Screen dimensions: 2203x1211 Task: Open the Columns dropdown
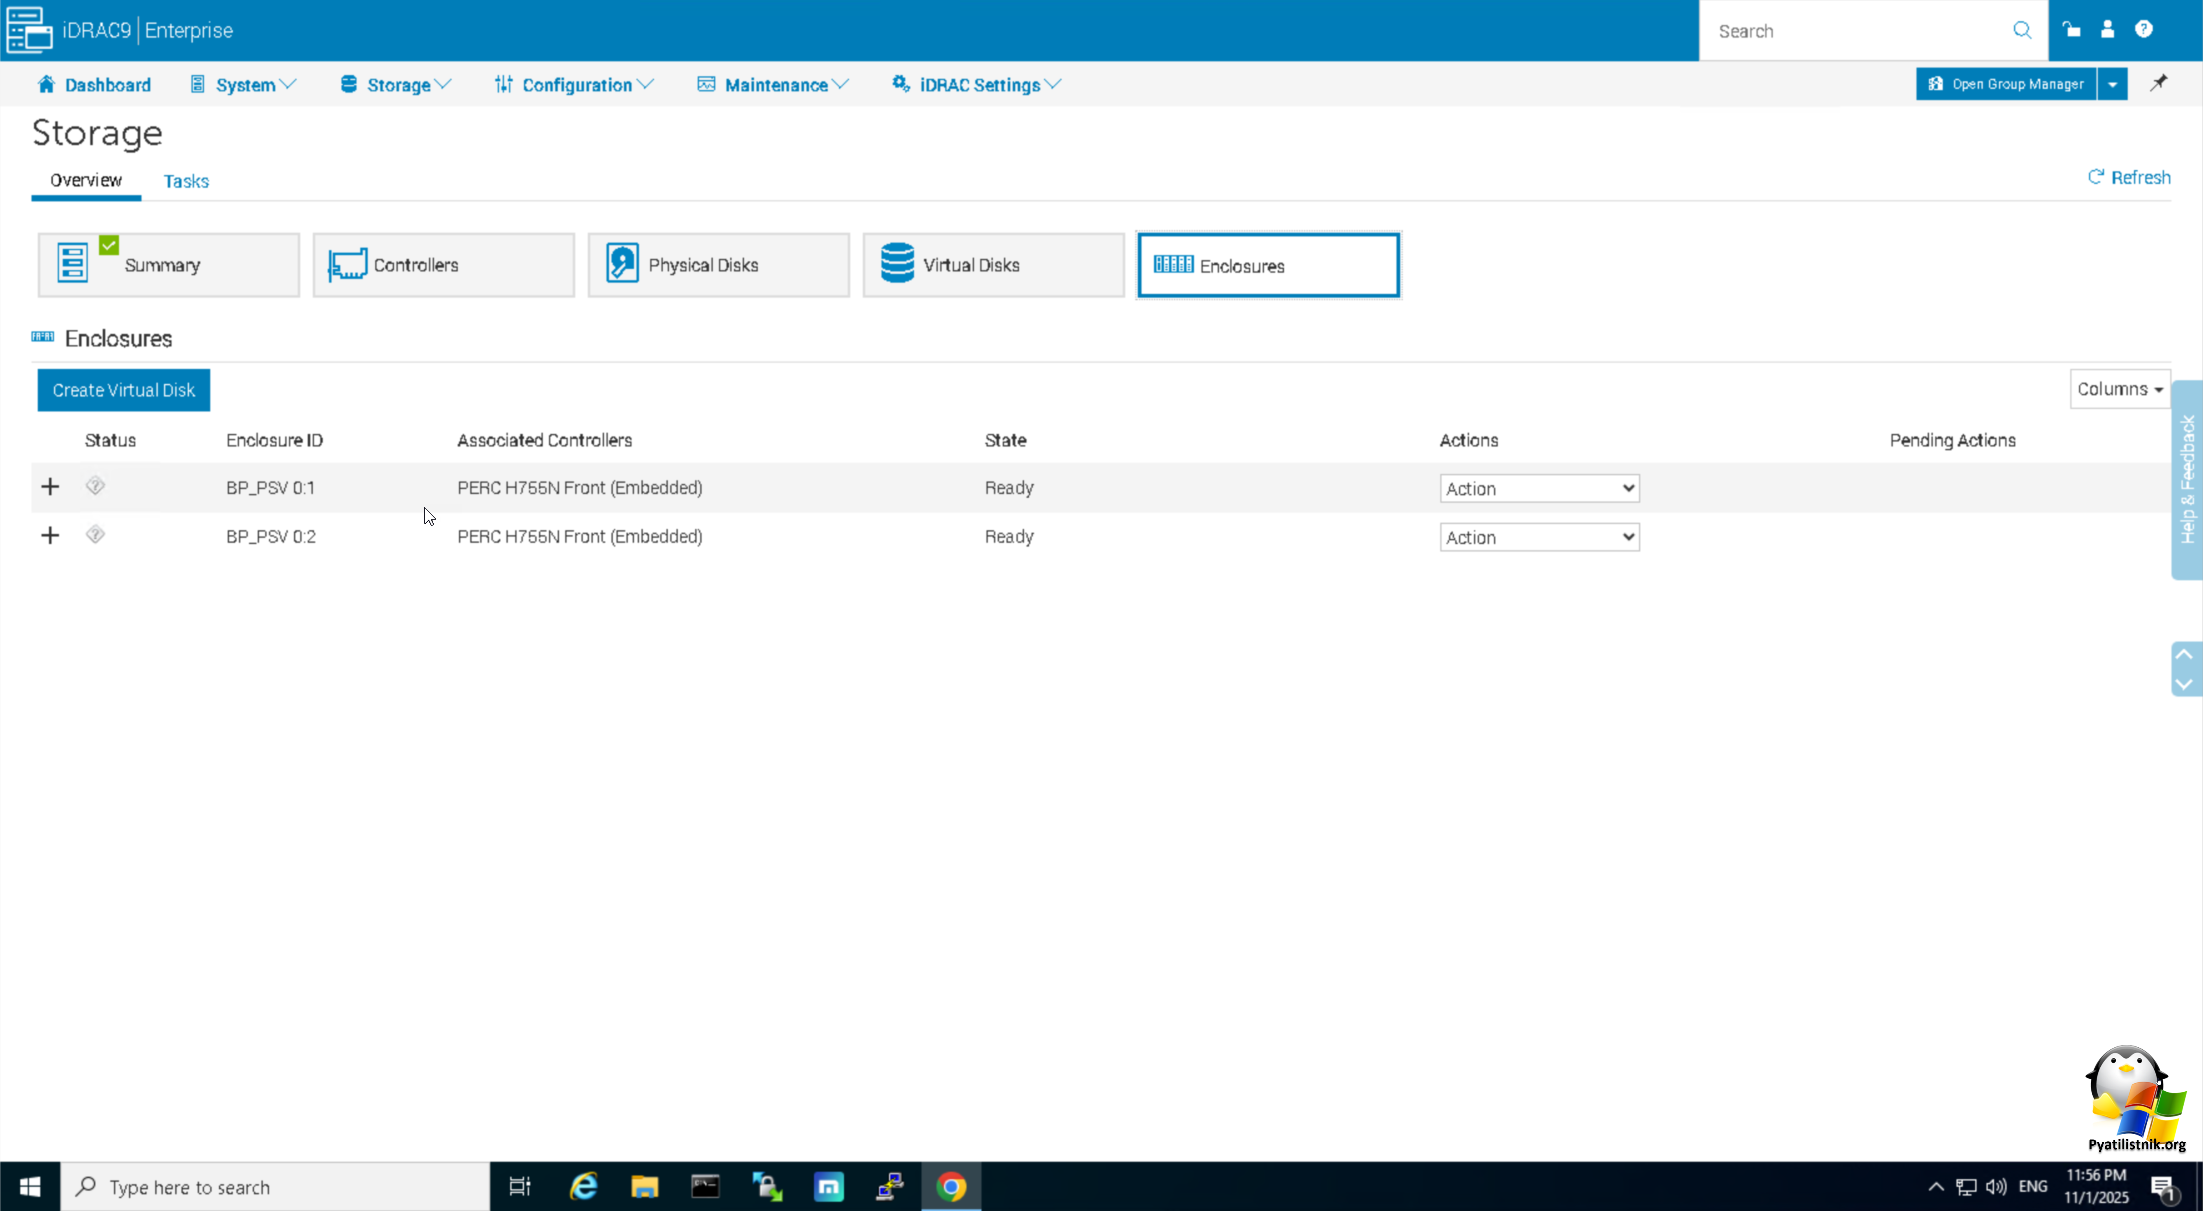point(2119,389)
